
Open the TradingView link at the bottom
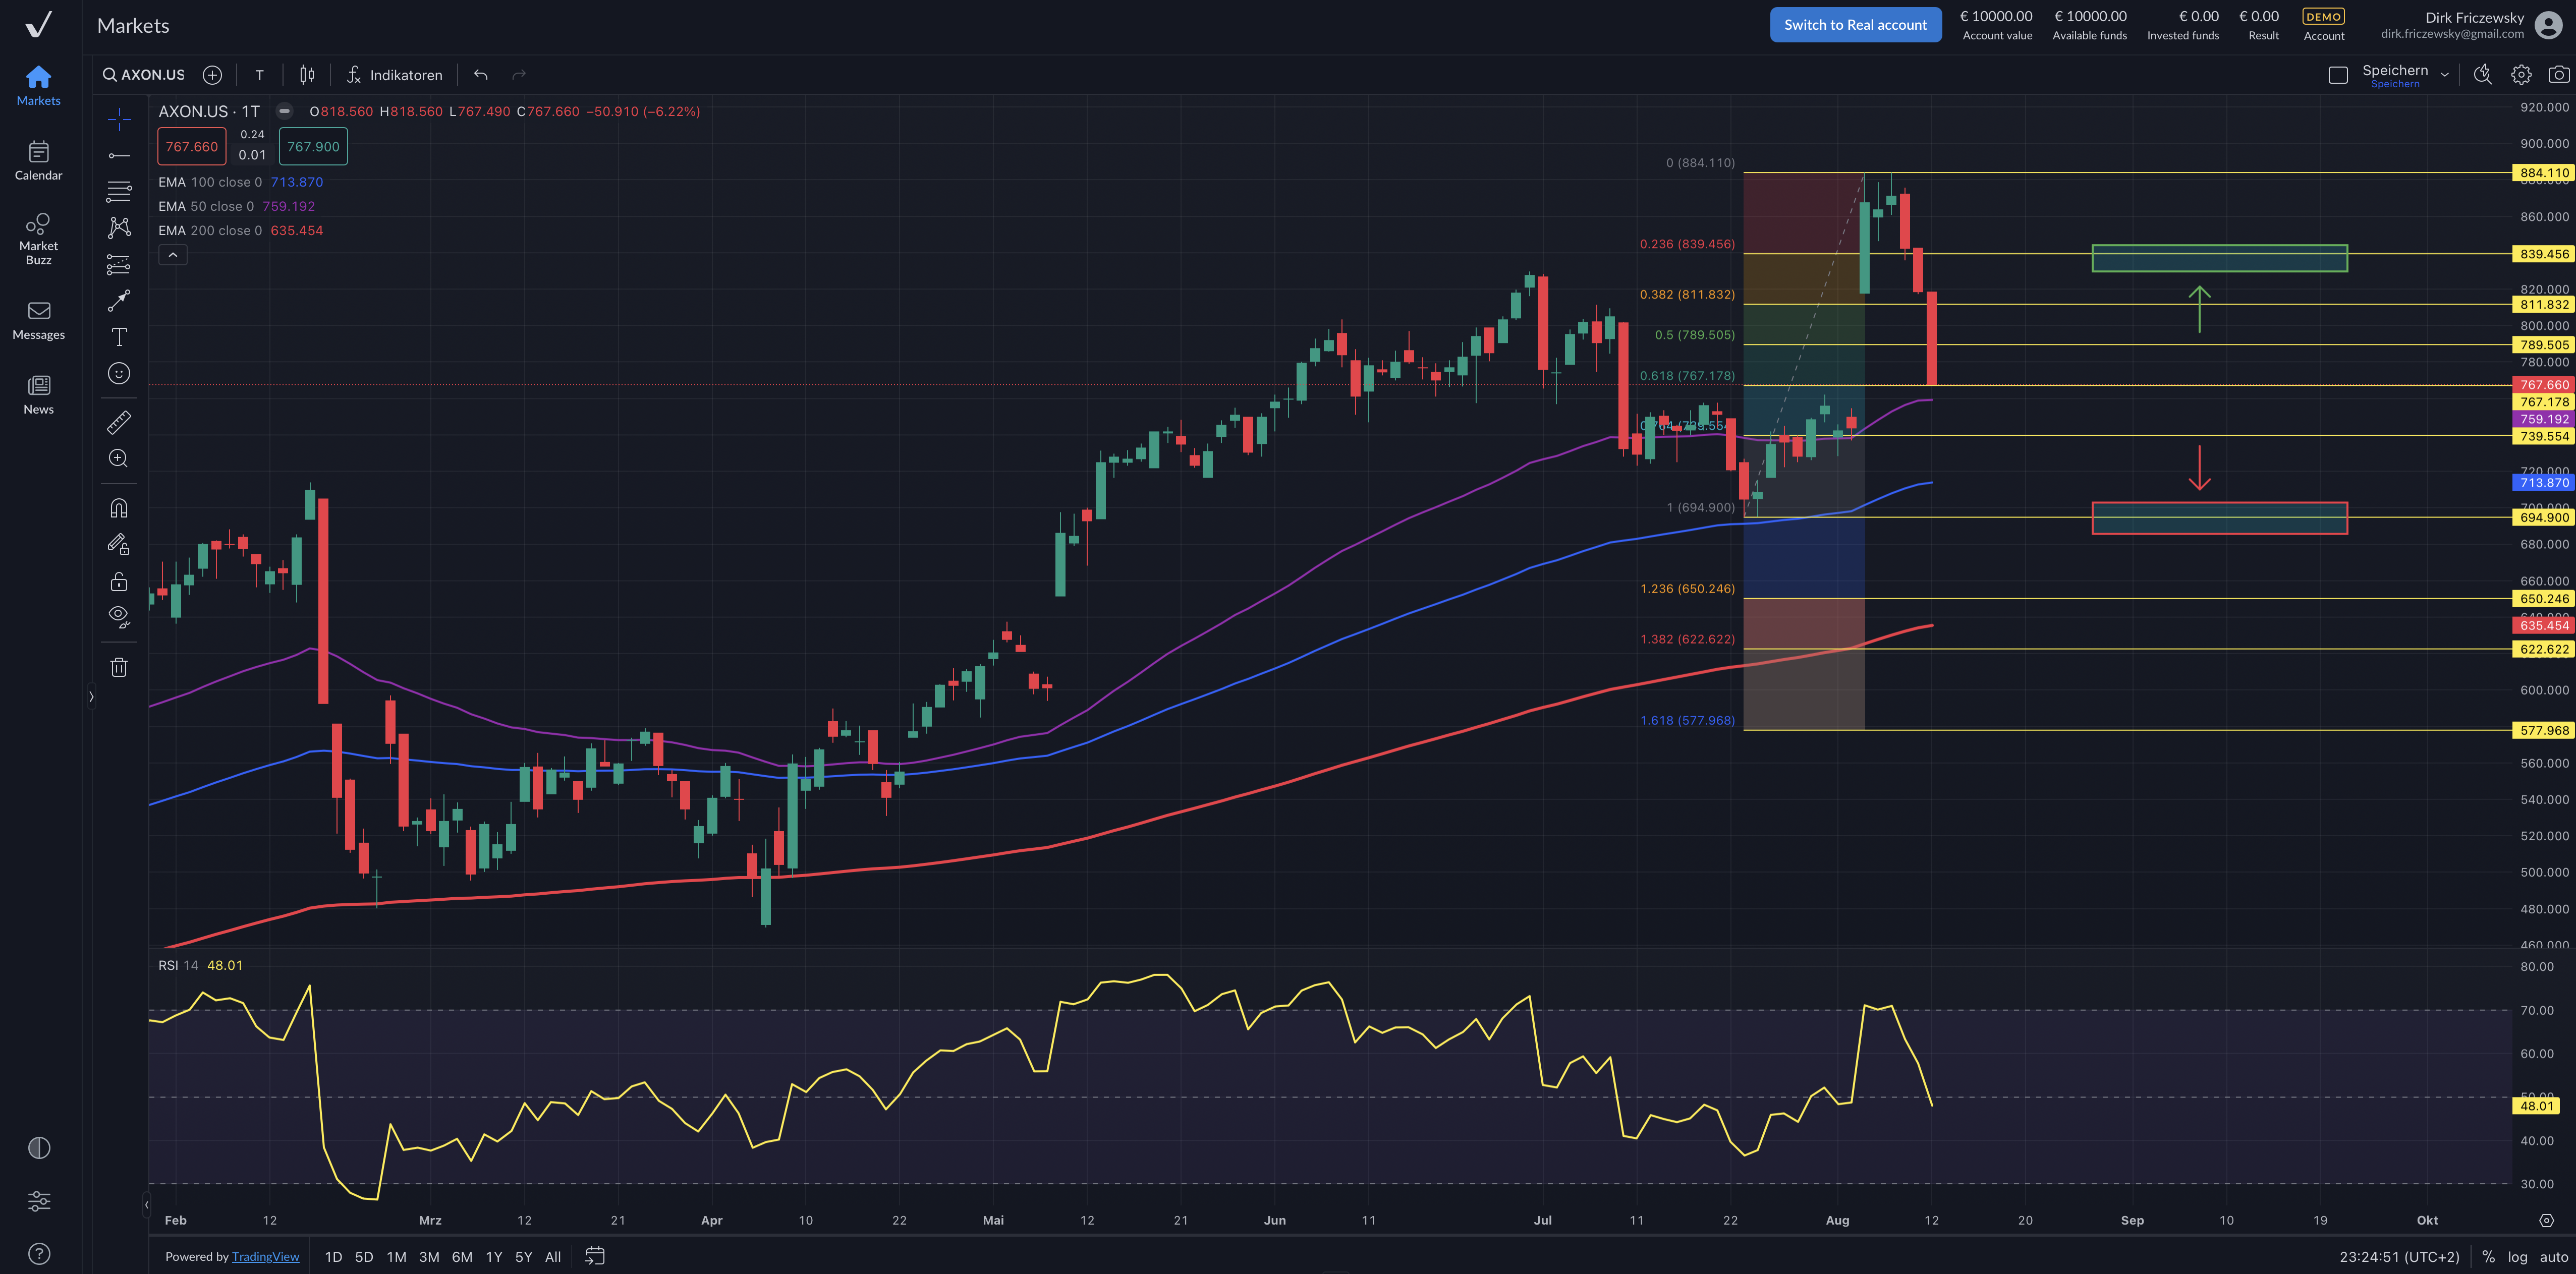coord(265,1256)
